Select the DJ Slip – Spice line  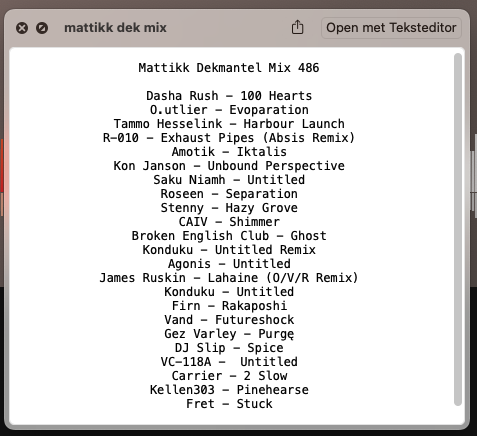[229, 348]
